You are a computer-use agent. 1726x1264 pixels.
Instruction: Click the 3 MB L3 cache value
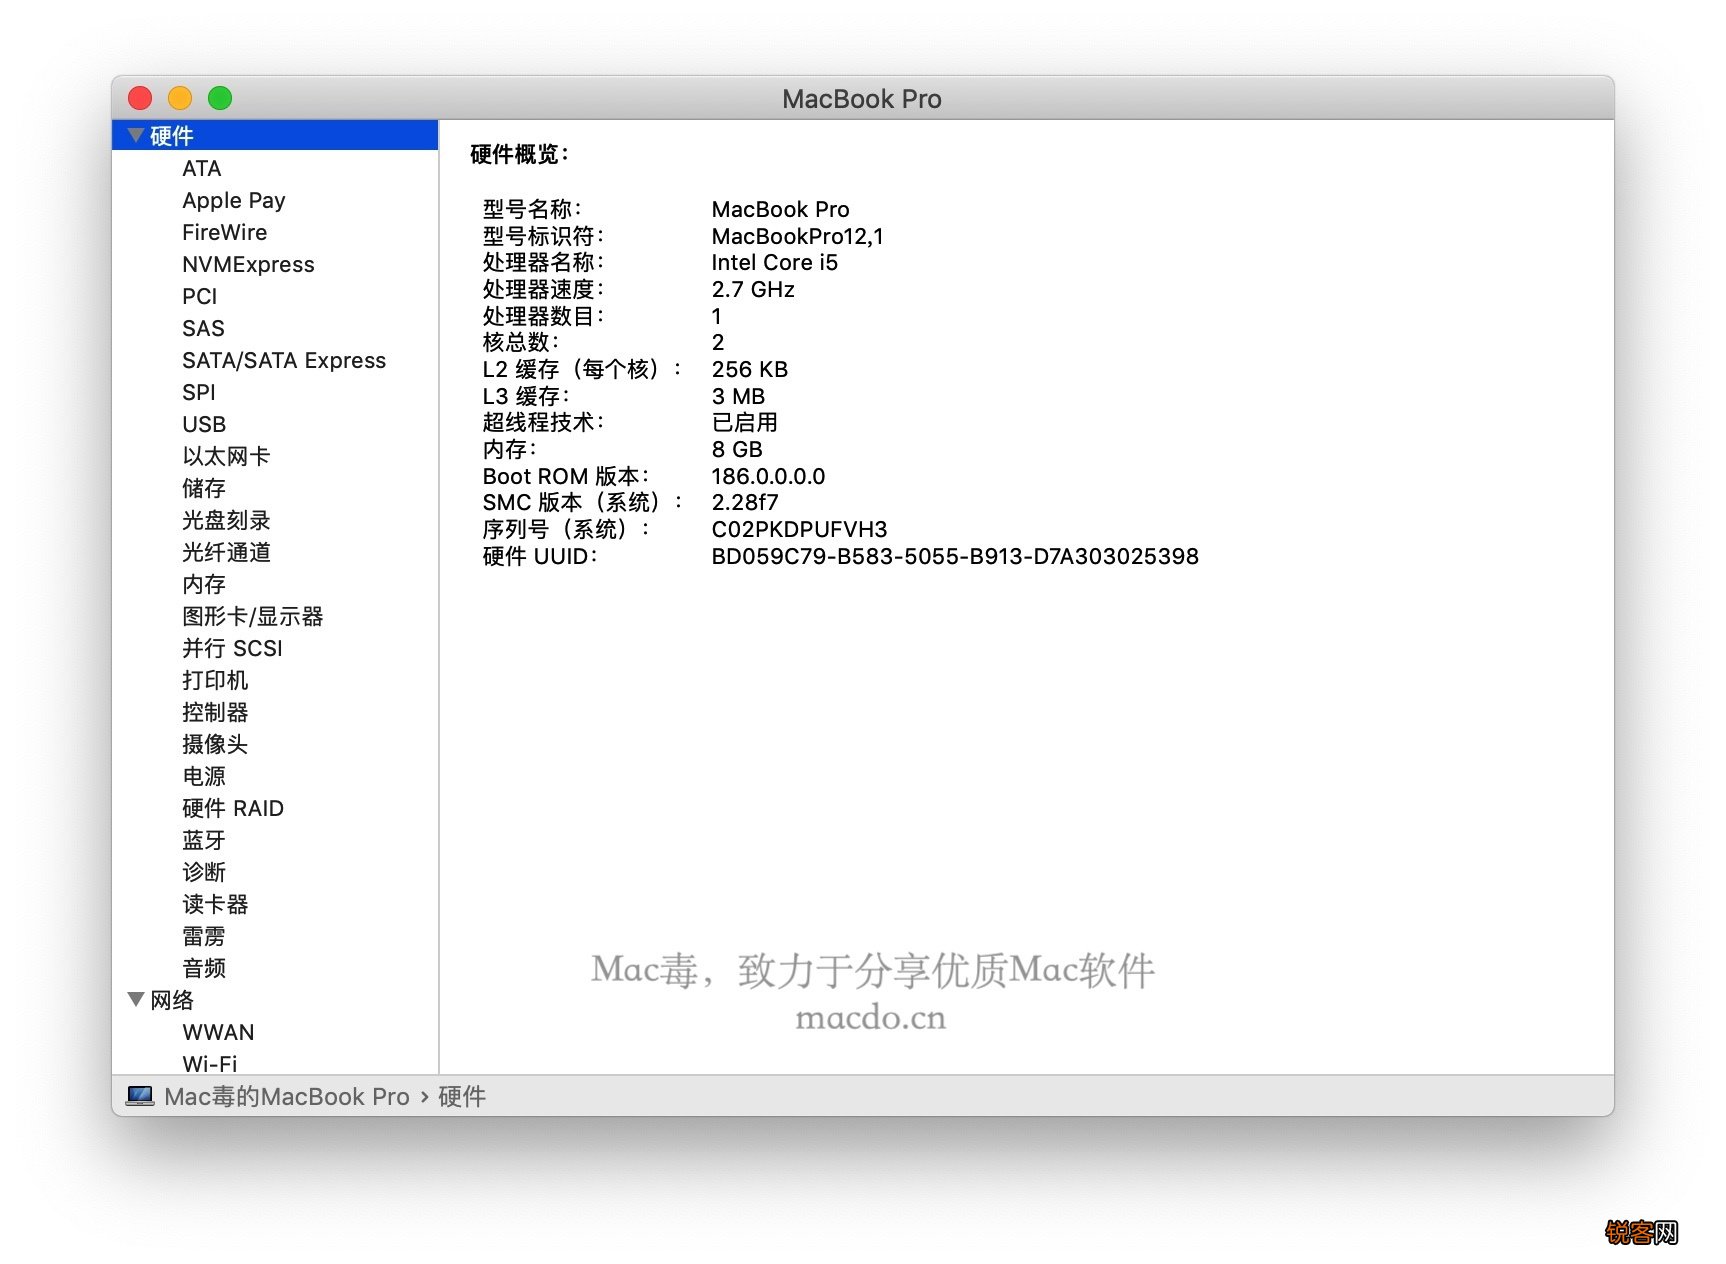click(738, 396)
